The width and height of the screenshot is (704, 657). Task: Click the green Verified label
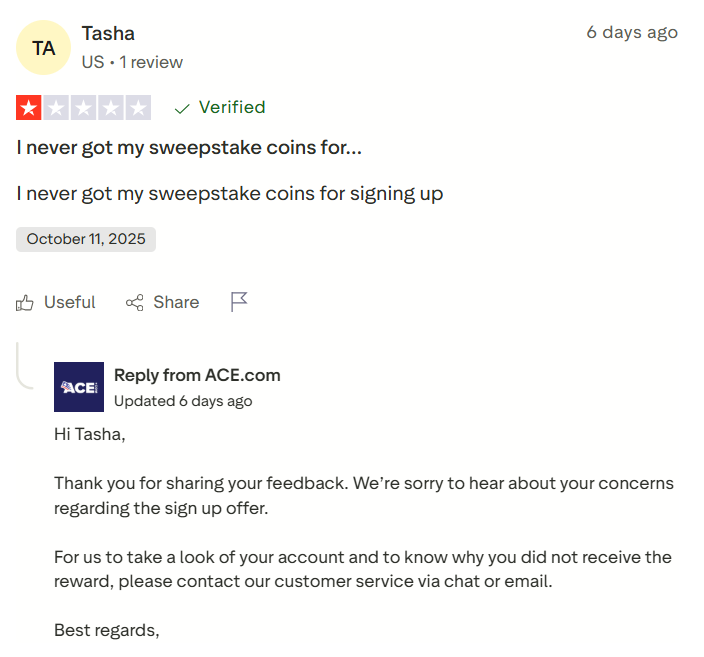[232, 107]
